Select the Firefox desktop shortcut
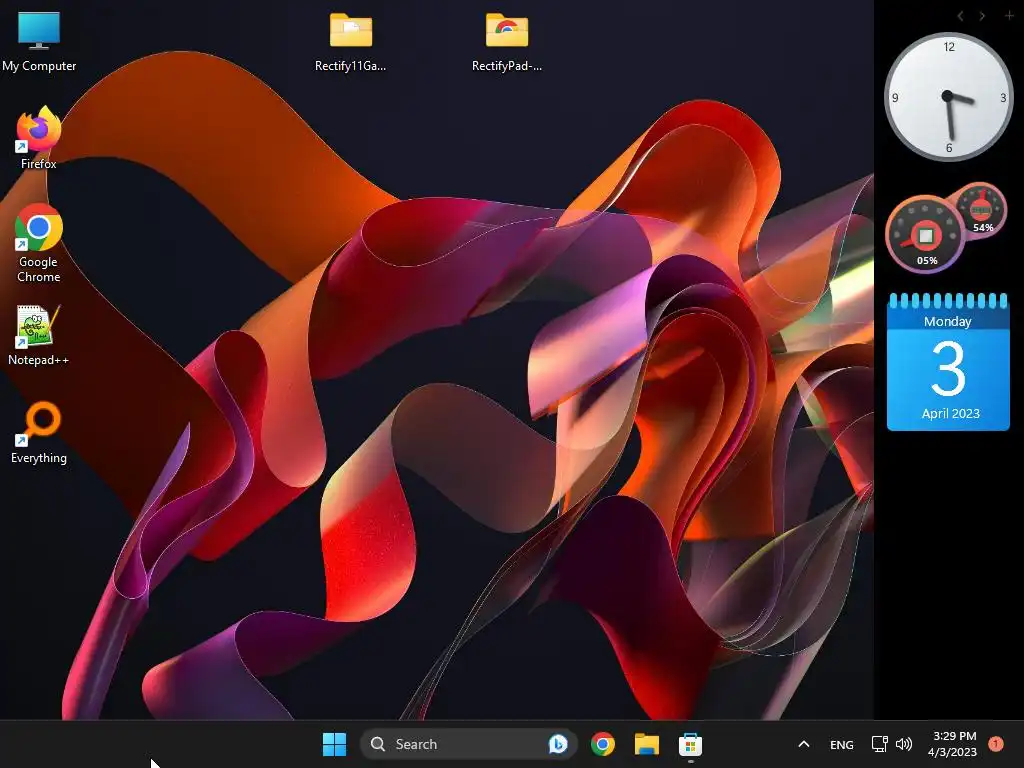Viewport: 1024px width, 768px height. 39,138
